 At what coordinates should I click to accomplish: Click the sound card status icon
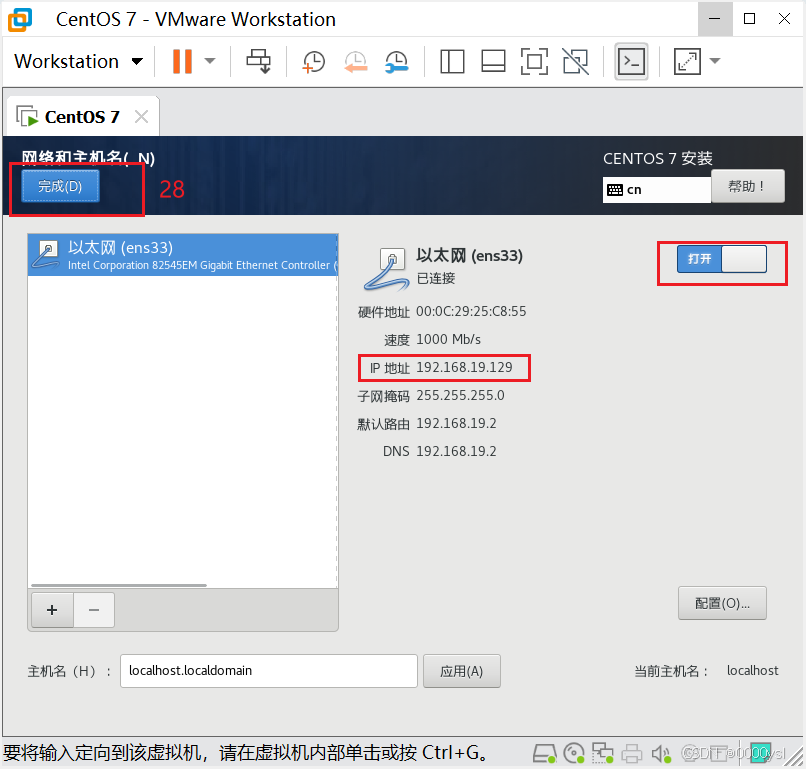(x=661, y=754)
